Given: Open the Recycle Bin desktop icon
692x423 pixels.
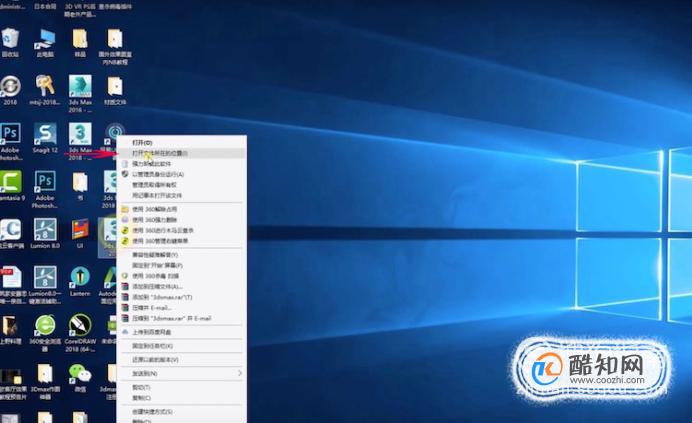Looking at the screenshot, I should (10, 42).
